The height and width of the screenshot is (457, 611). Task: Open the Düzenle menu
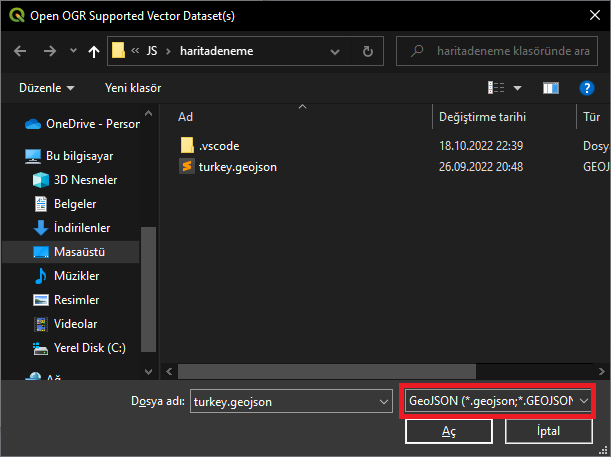click(x=46, y=88)
